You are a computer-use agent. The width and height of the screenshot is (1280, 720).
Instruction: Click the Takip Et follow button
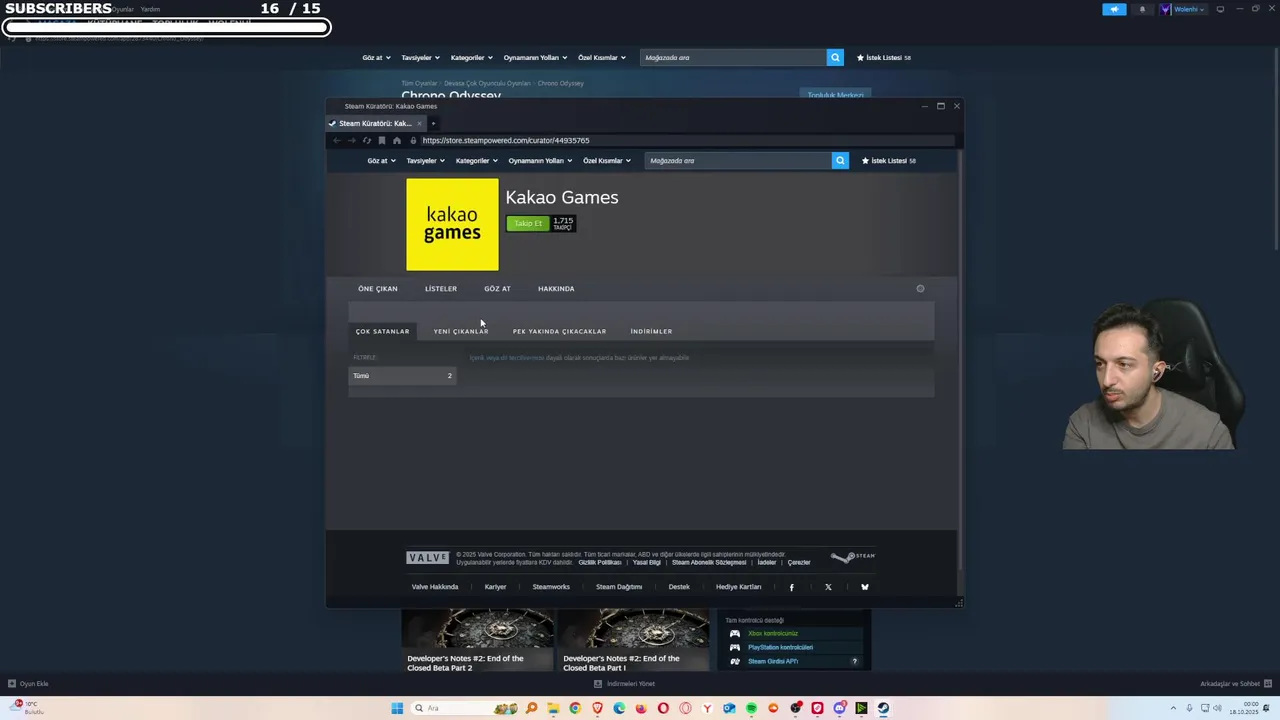point(528,223)
